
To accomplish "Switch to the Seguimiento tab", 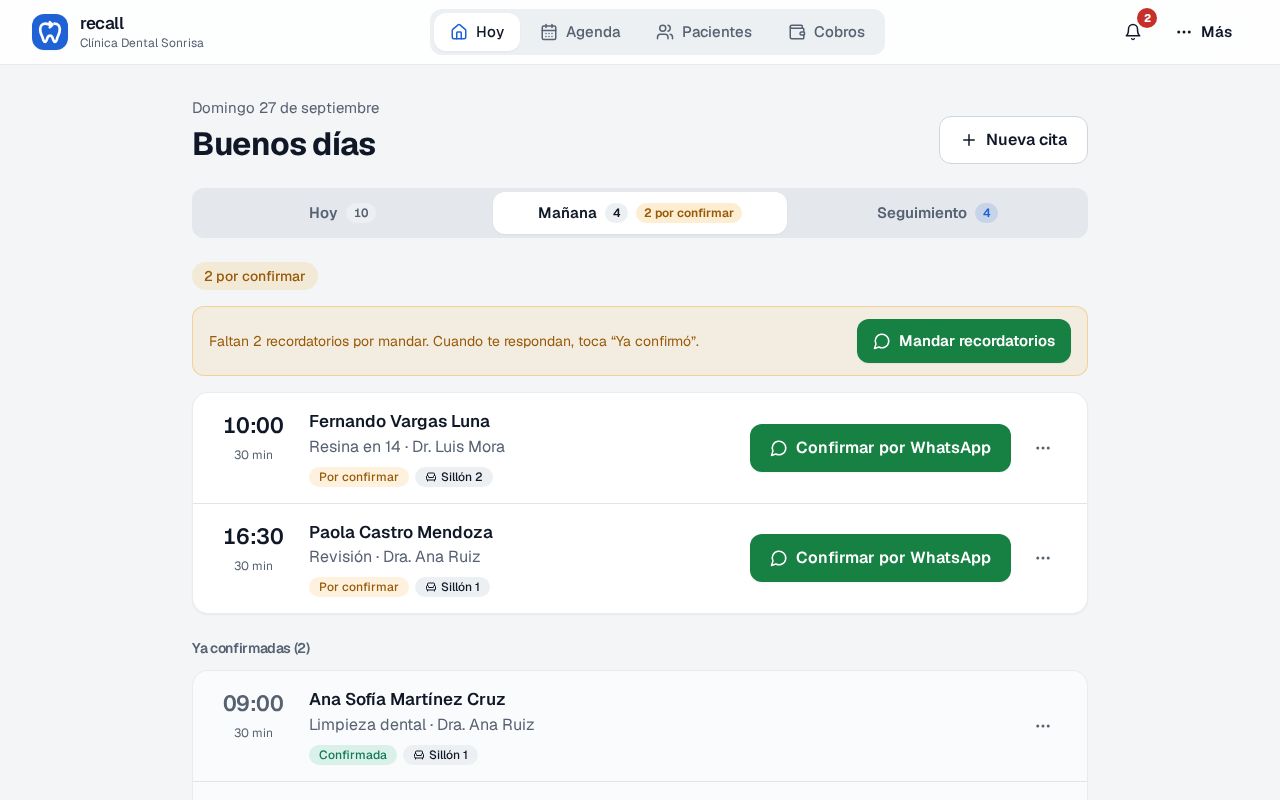I will [x=937, y=213].
